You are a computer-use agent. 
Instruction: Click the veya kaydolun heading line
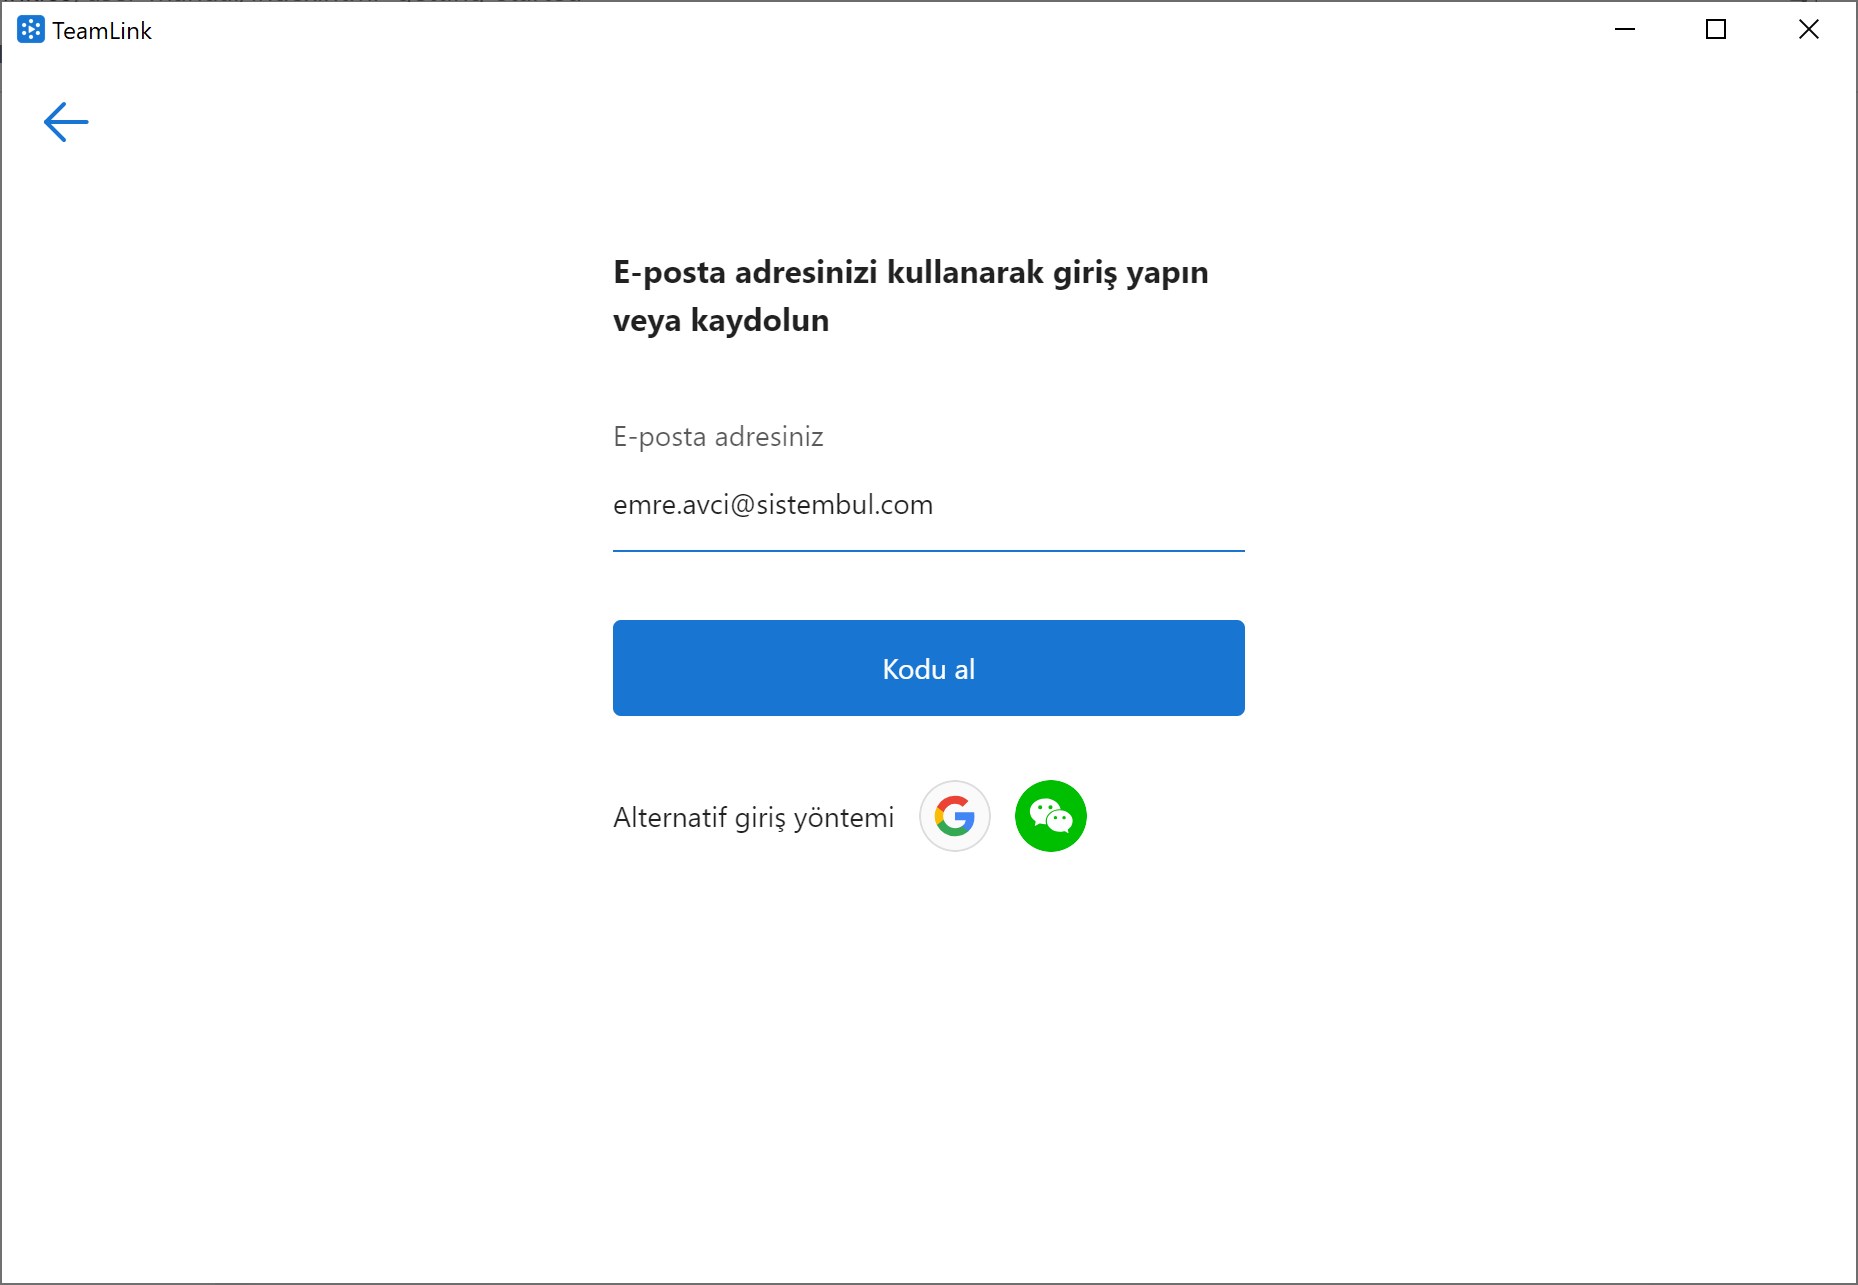click(721, 321)
